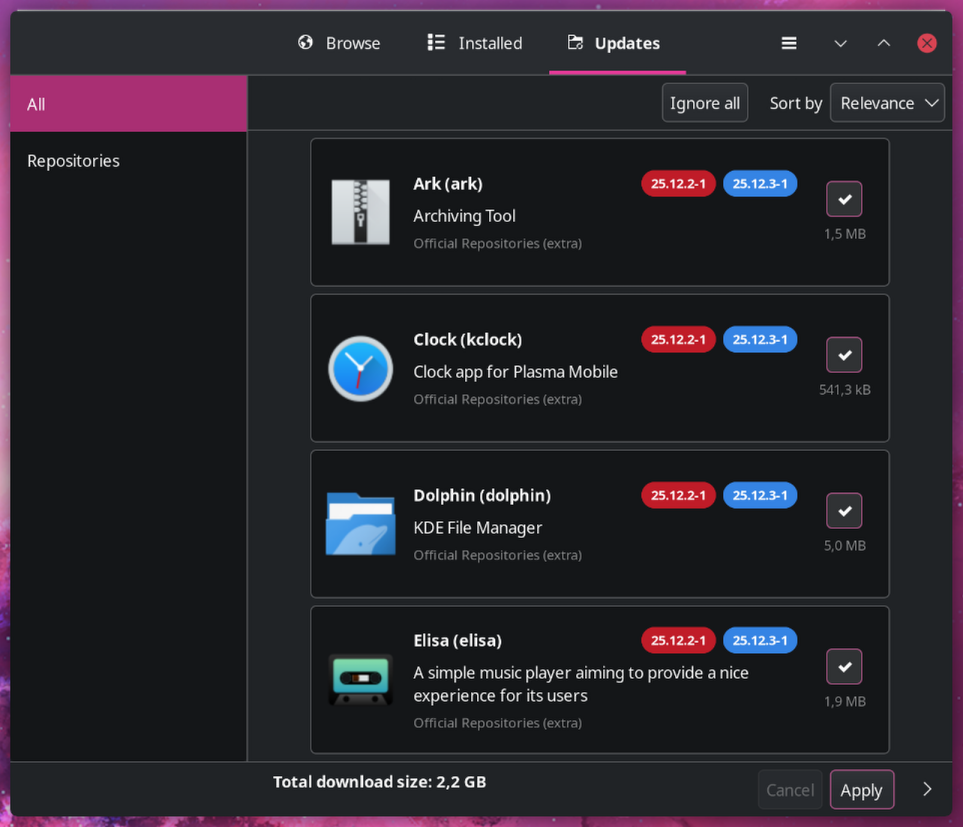Click the Dolphin new version 25.12.3-1 badge
The height and width of the screenshot is (827, 963).
click(x=760, y=495)
